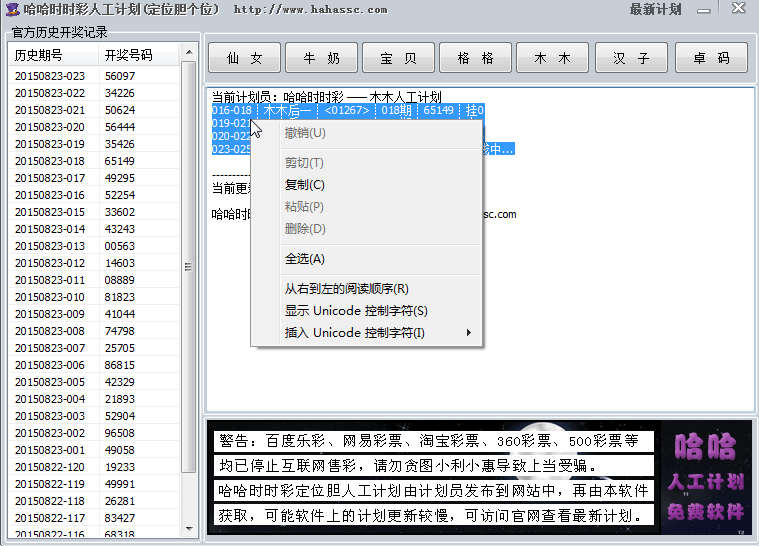Click 最新计划 in the title bar
The height and width of the screenshot is (546, 759).
(x=655, y=9)
